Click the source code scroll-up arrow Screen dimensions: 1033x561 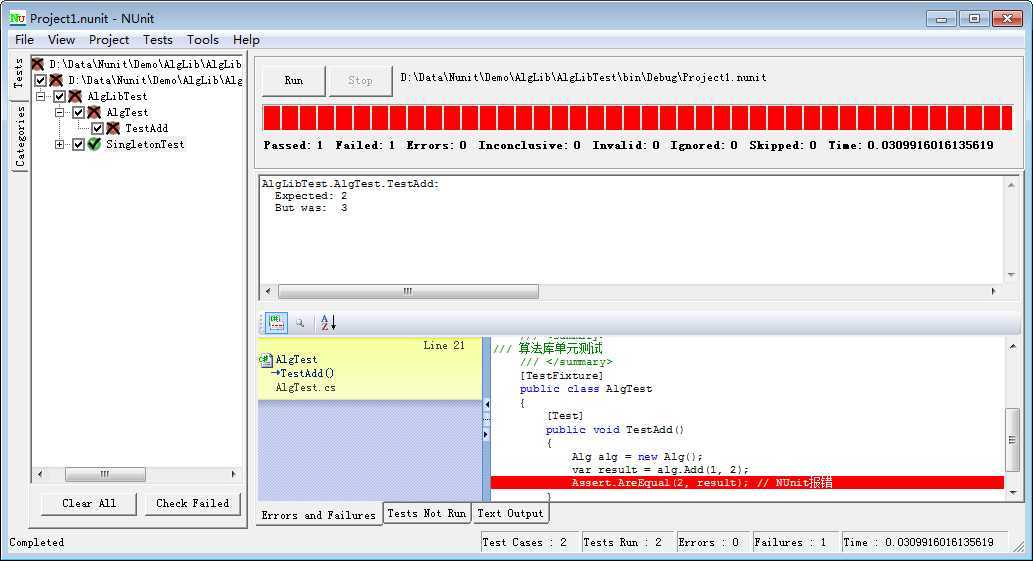[x=1013, y=346]
